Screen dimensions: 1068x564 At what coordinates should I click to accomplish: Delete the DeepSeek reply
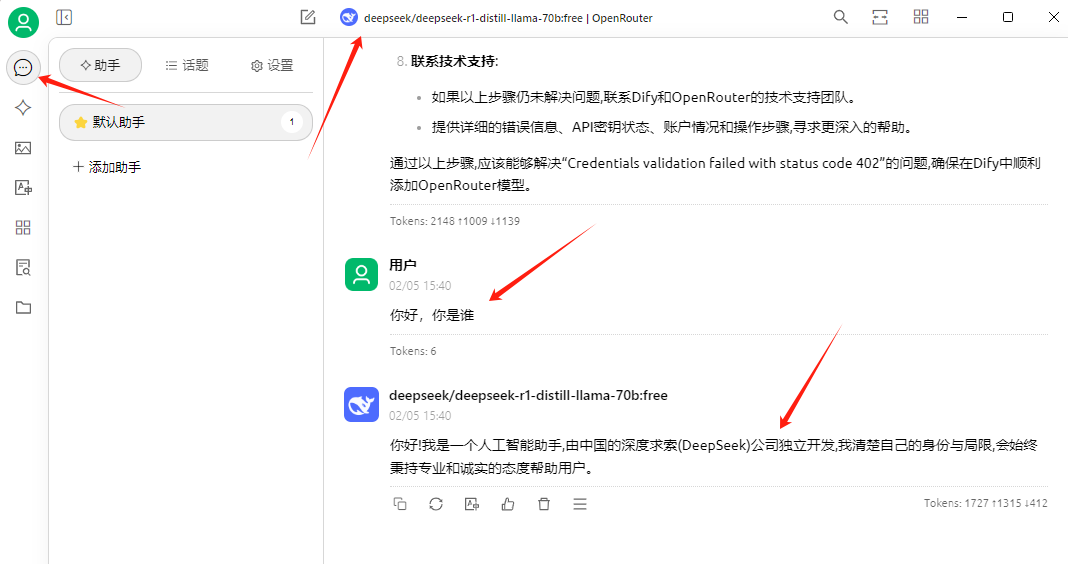click(x=544, y=504)
